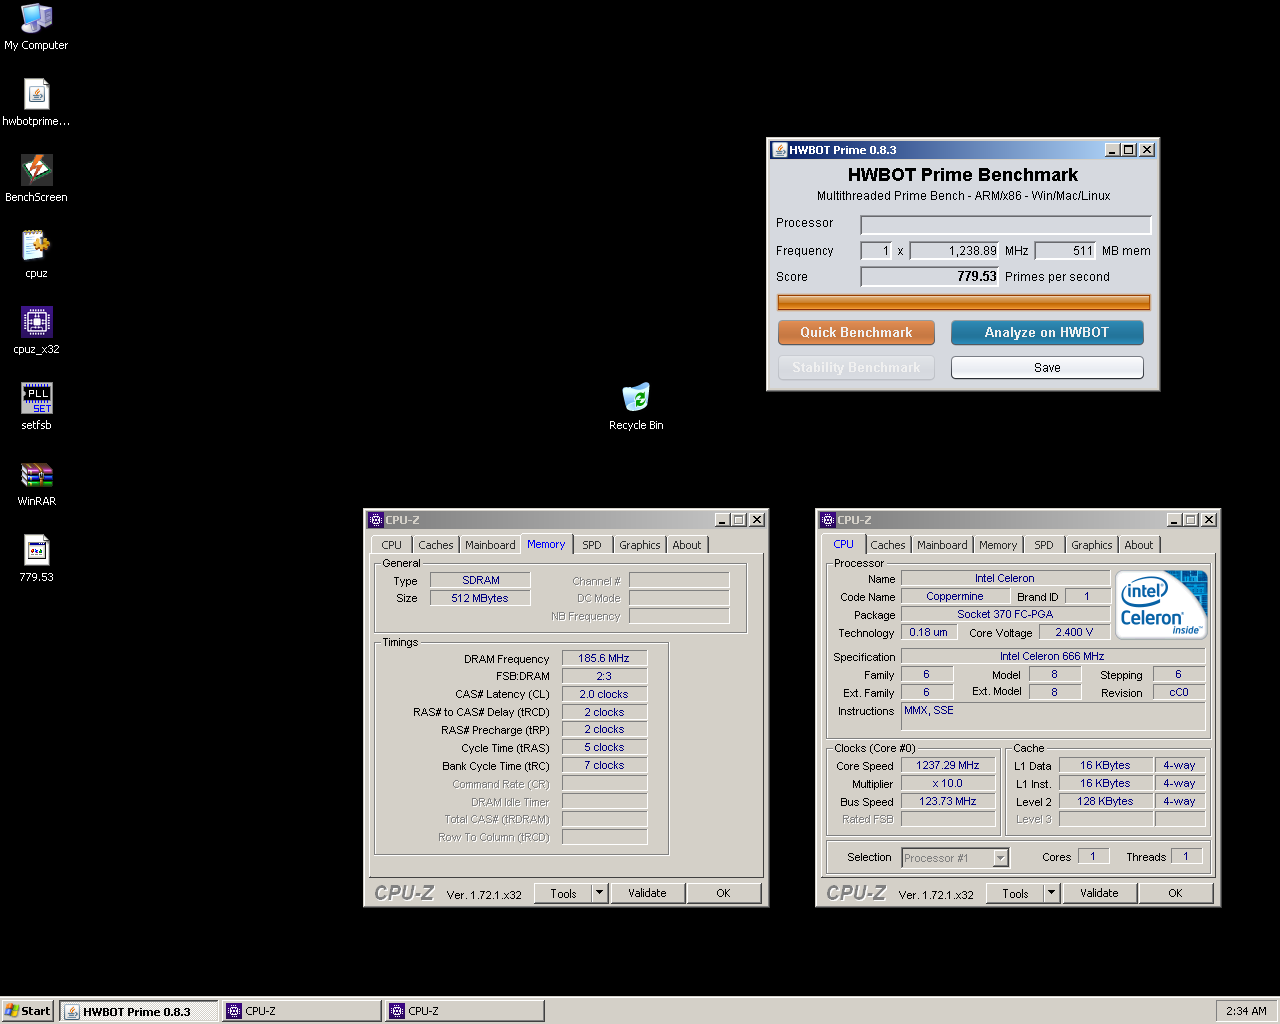Click the Save button in HWBOT Prime
The image size is (1280, 1024).
point(1047,368)
